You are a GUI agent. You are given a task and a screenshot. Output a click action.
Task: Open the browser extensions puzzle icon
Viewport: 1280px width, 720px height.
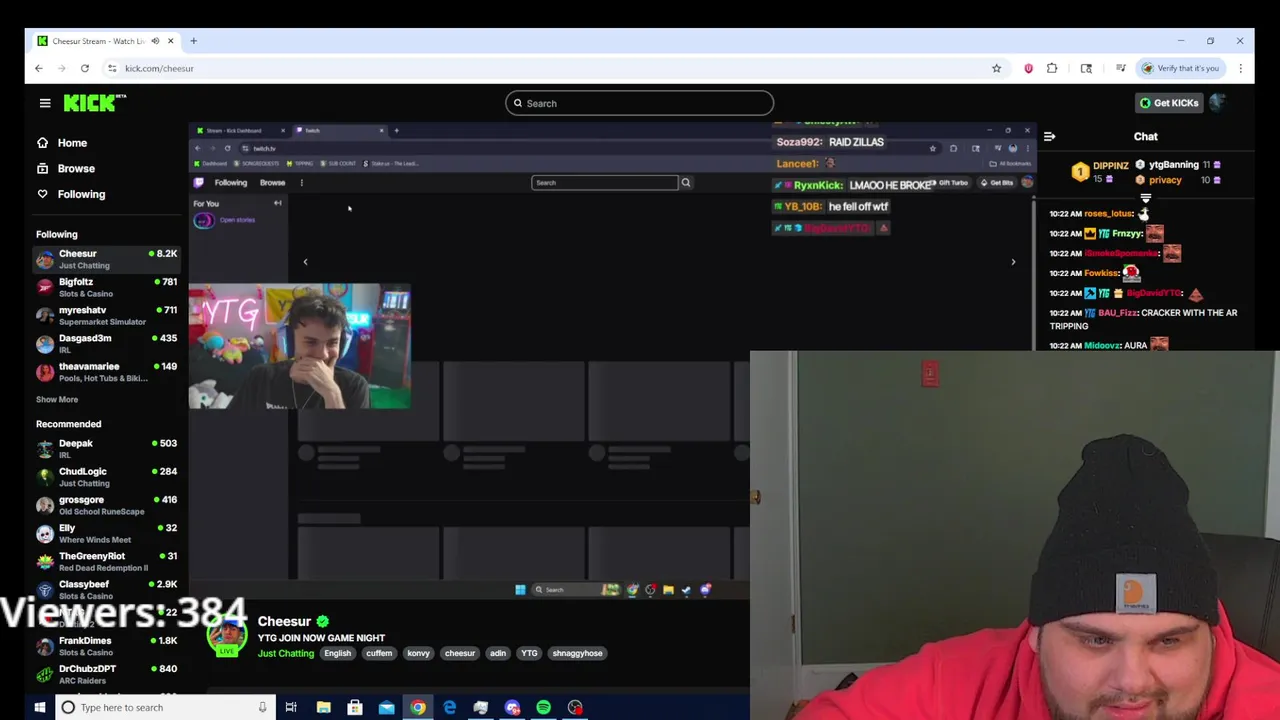tap(1052, 68)
